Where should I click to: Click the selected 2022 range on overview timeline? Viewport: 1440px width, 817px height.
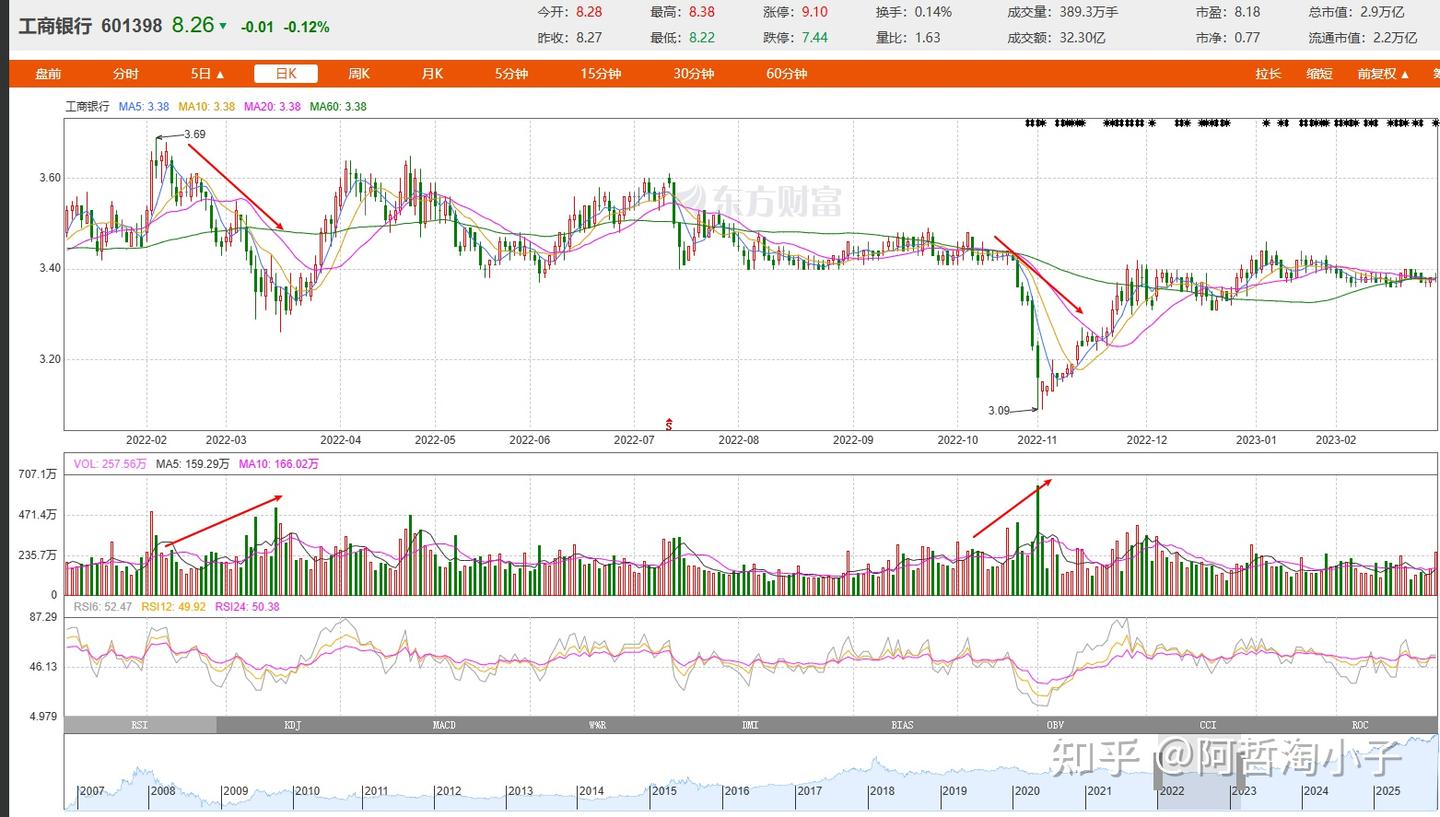pos(1199,772)
